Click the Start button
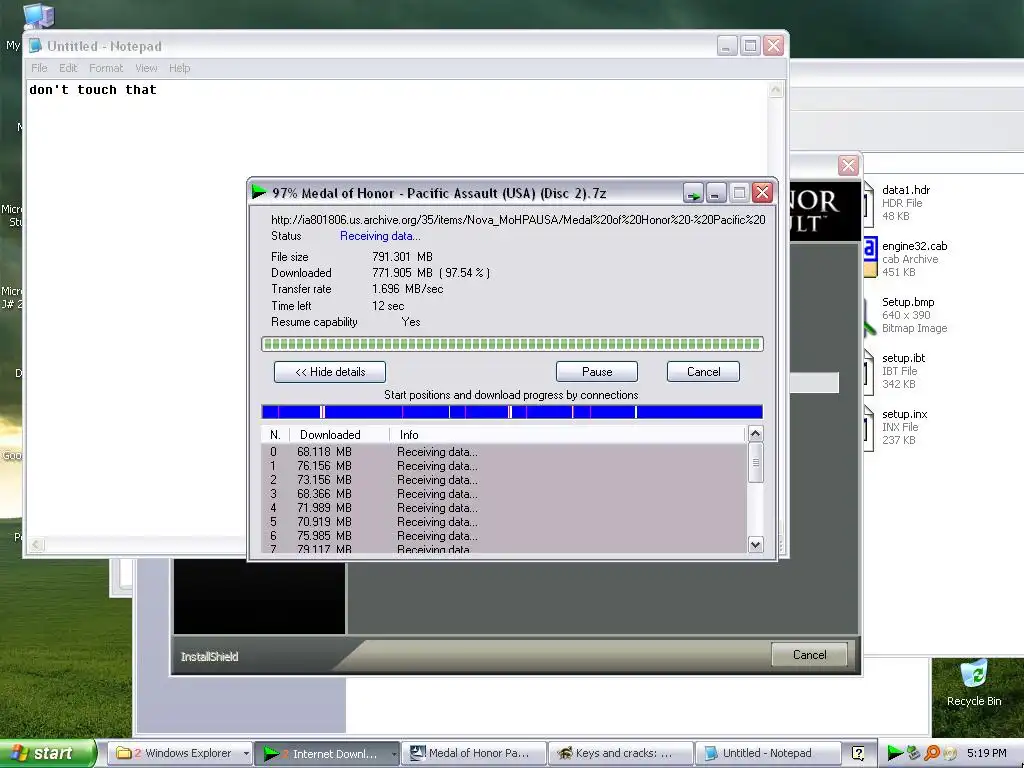Viewport: 1024px width, 768px height. click(x=47, y=753)
